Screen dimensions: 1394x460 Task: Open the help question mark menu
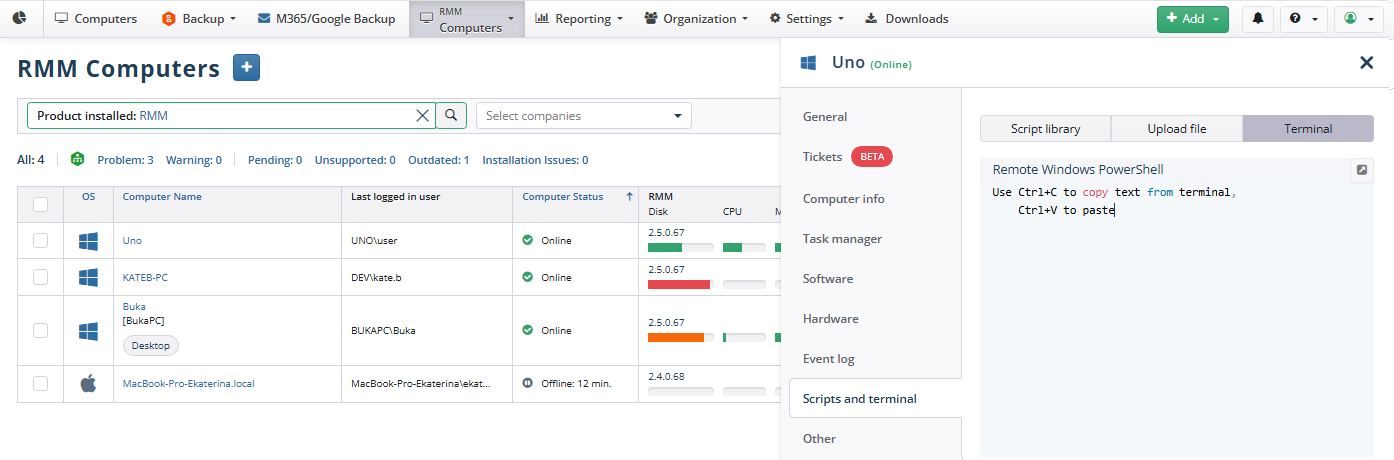(1303, 19)
